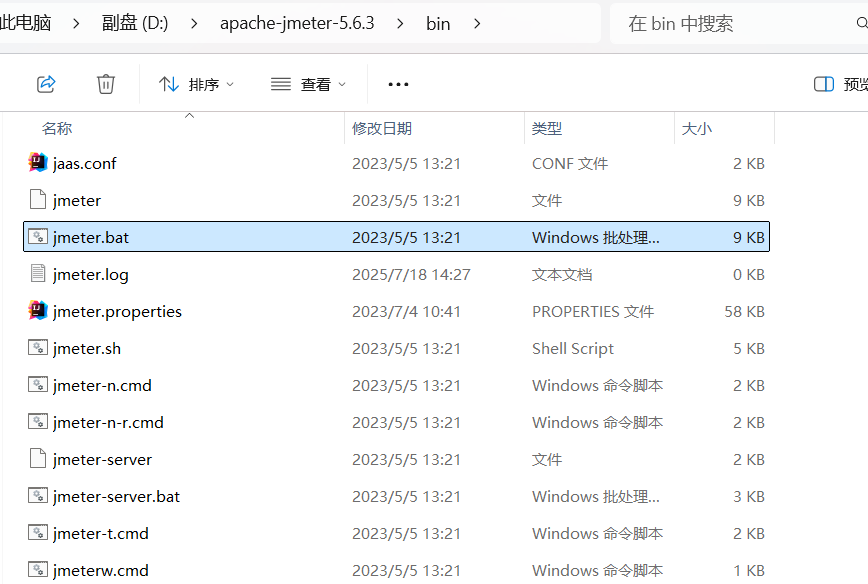868x584 pixels.
Task: Click '0 KB' size of jmeter.log
Action: coord(749,275)
